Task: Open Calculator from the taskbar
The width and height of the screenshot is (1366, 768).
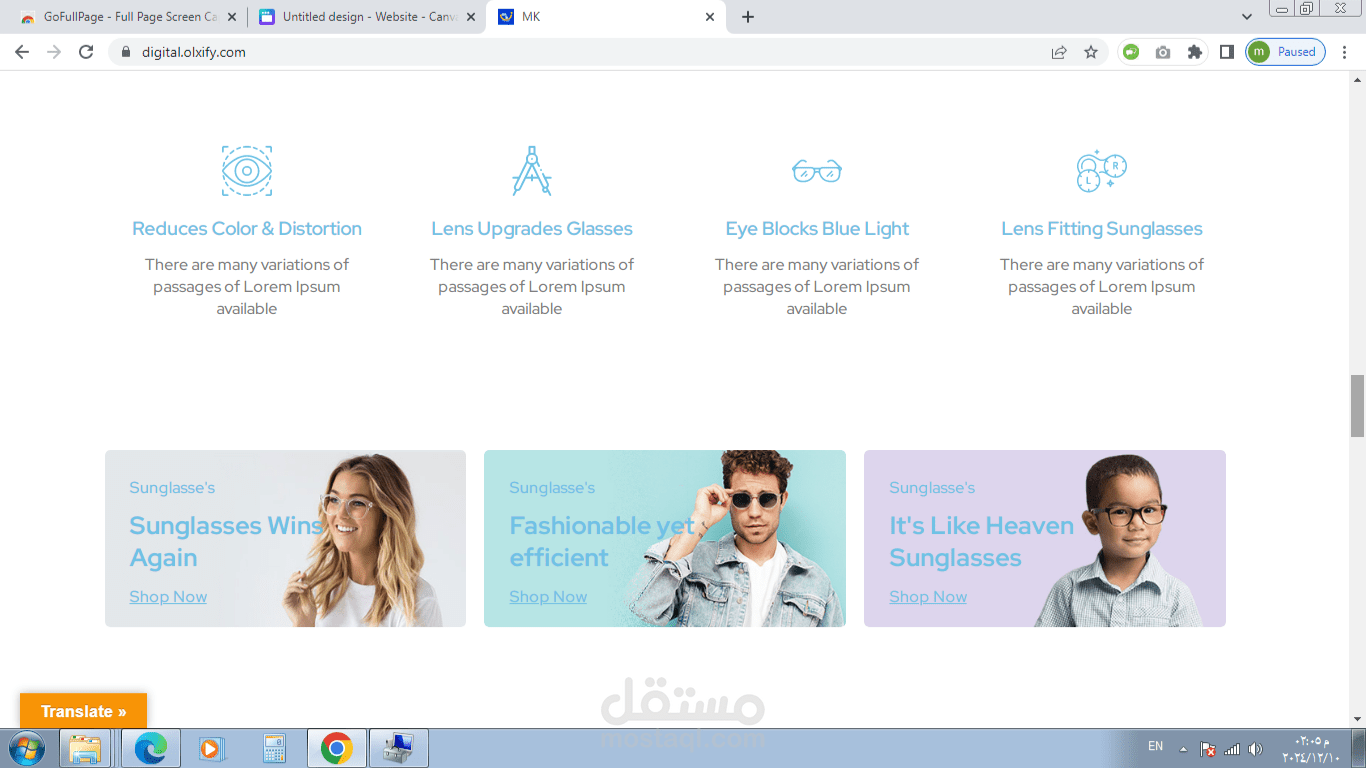Action: (x=274, y=748)
